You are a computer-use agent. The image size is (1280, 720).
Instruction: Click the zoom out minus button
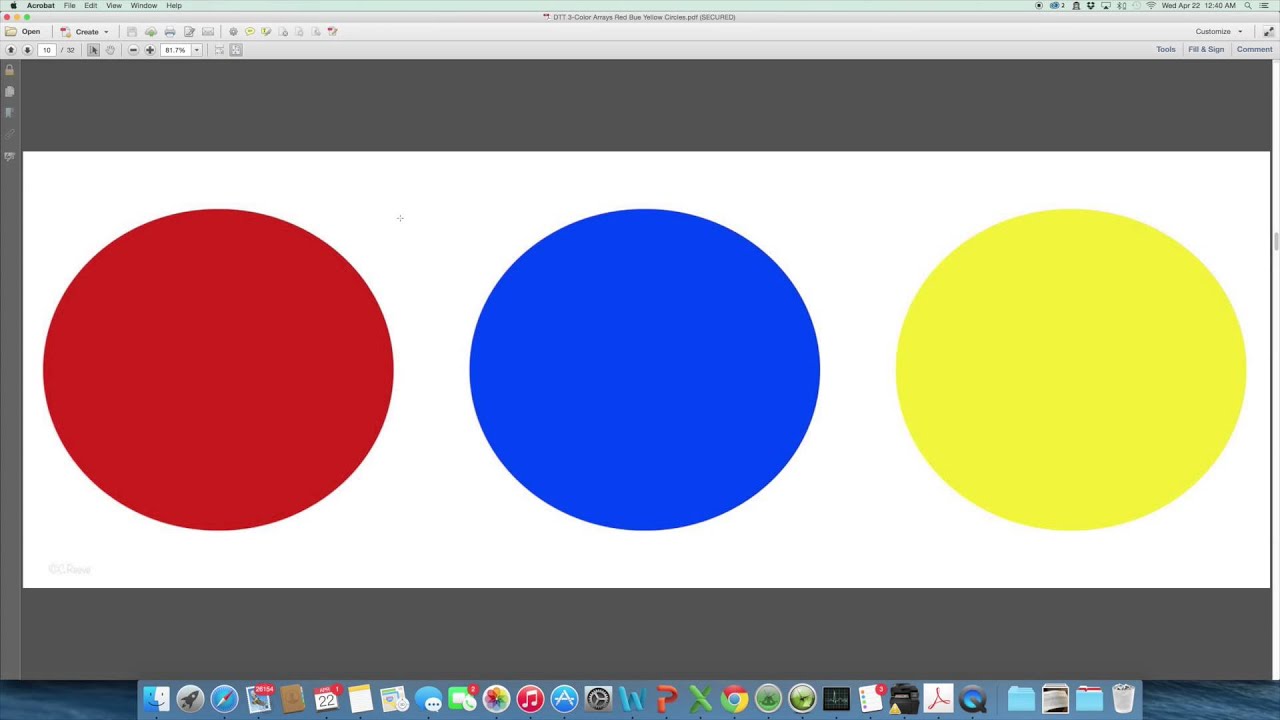[x=133, y=50]
